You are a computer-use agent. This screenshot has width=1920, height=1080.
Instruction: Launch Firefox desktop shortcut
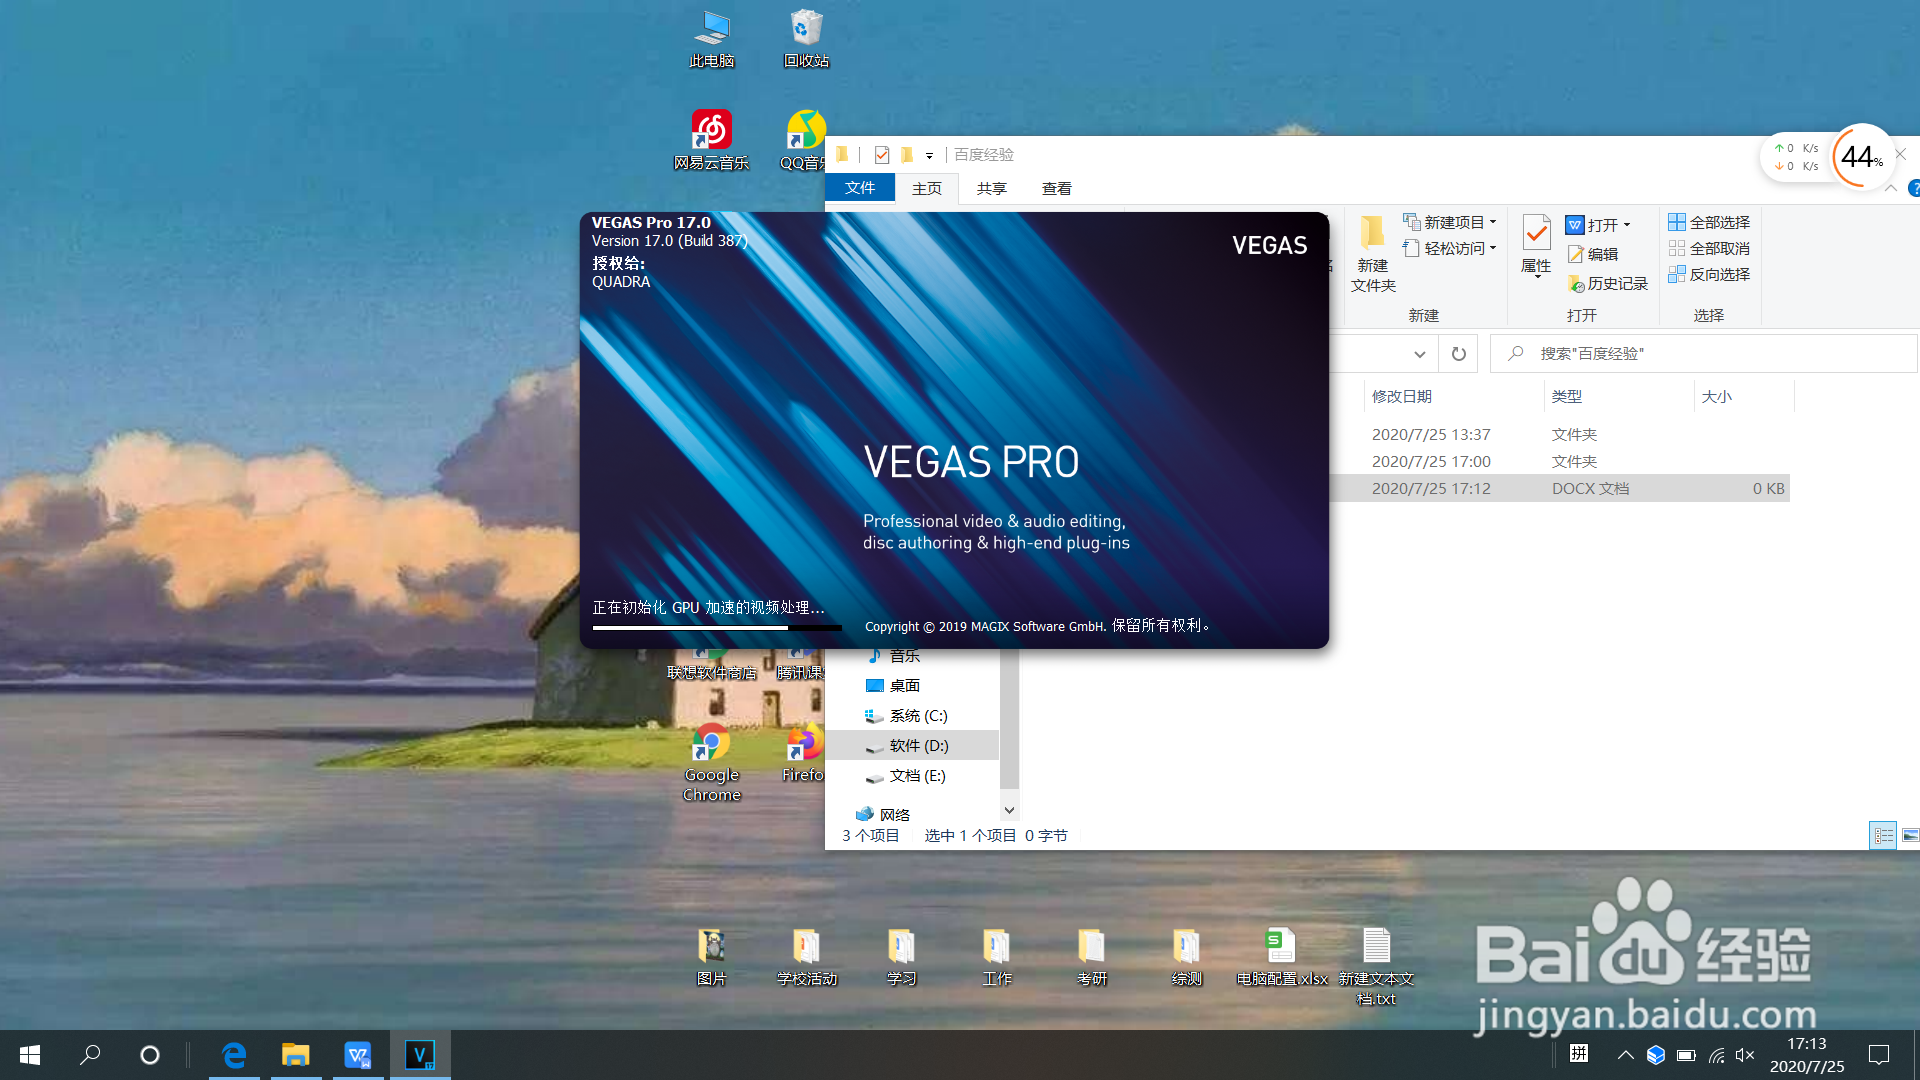click(x=803, y=754)
